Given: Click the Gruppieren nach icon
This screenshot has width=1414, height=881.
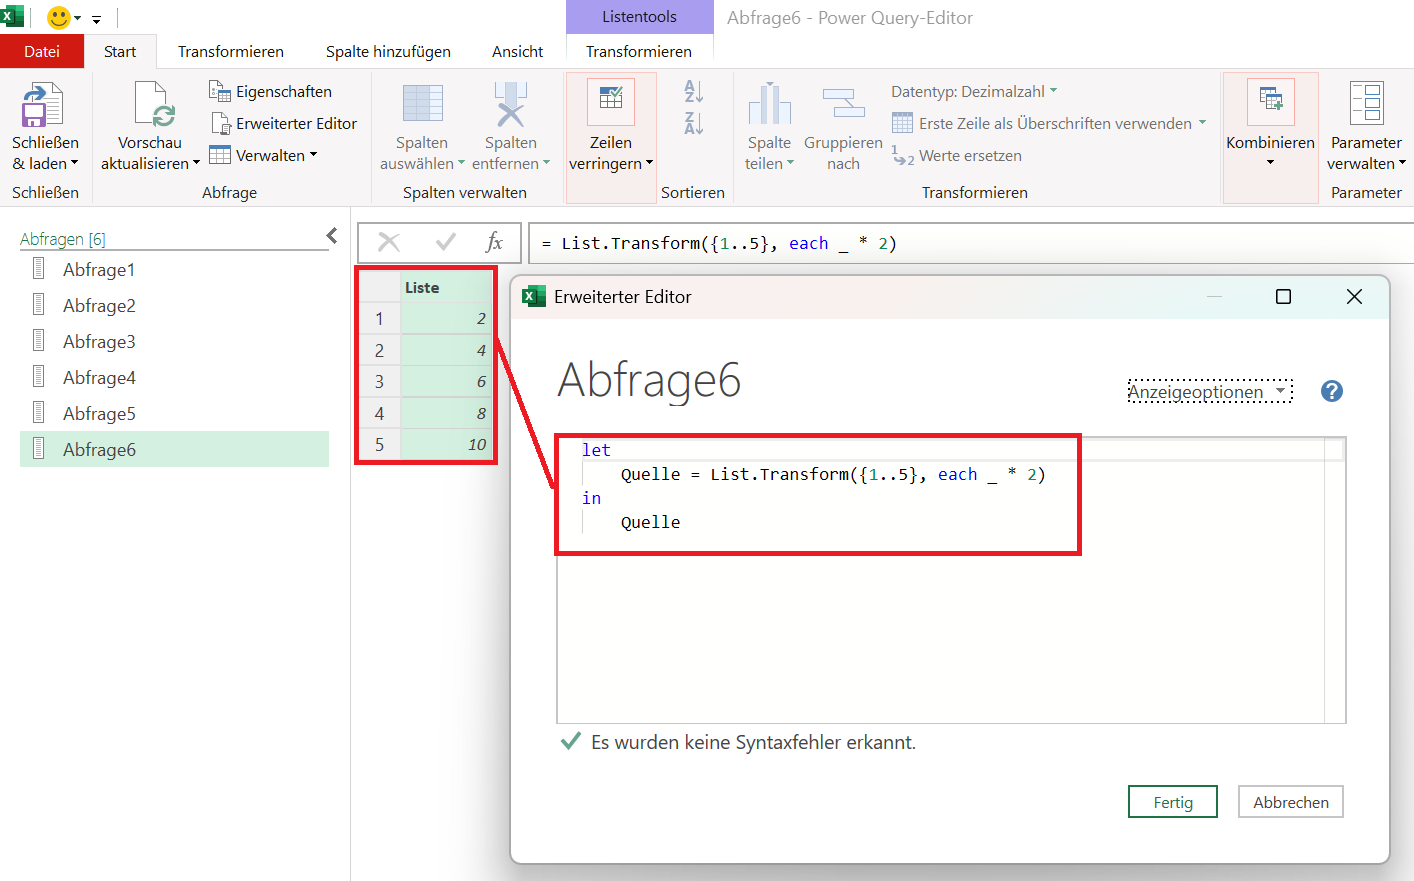Looking at the screenshot, I should coord(843,104).
